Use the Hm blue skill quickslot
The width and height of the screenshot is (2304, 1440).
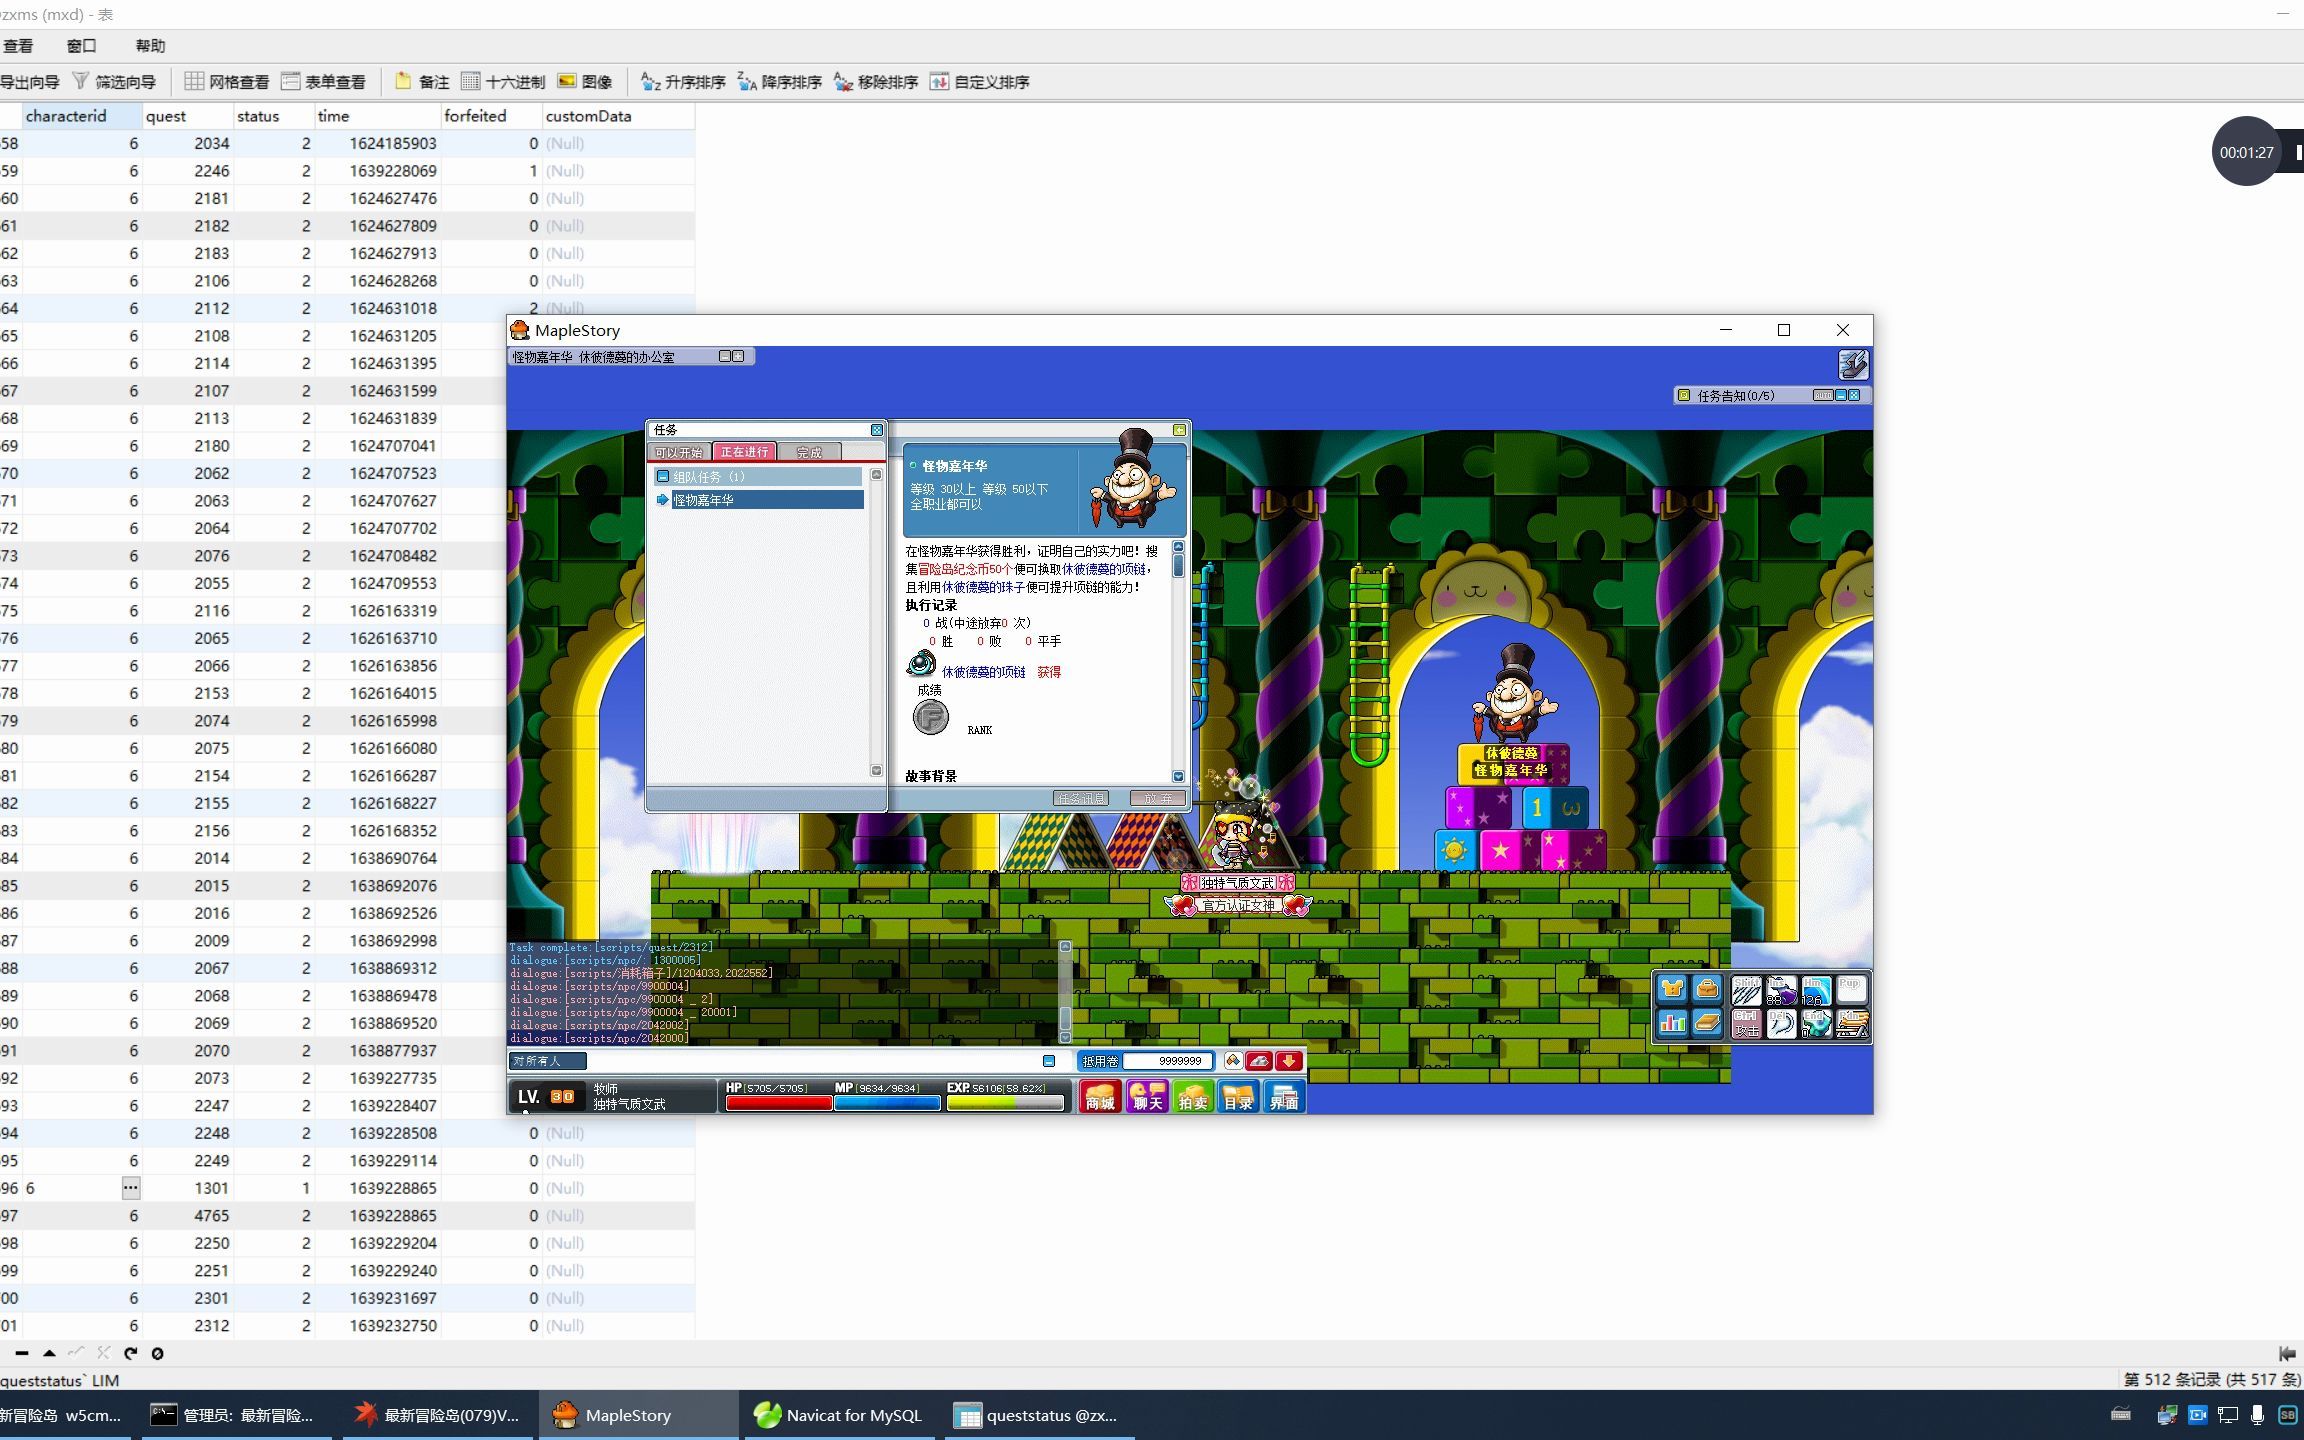(1816, 989)
